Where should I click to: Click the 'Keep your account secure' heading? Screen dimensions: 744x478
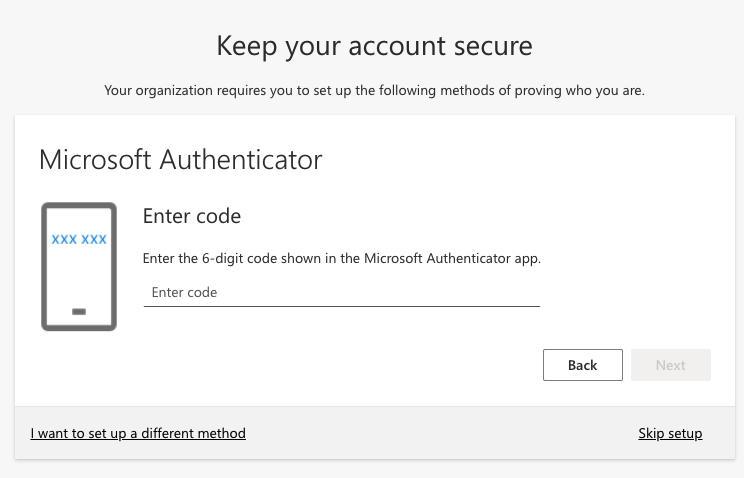(374, 46)
